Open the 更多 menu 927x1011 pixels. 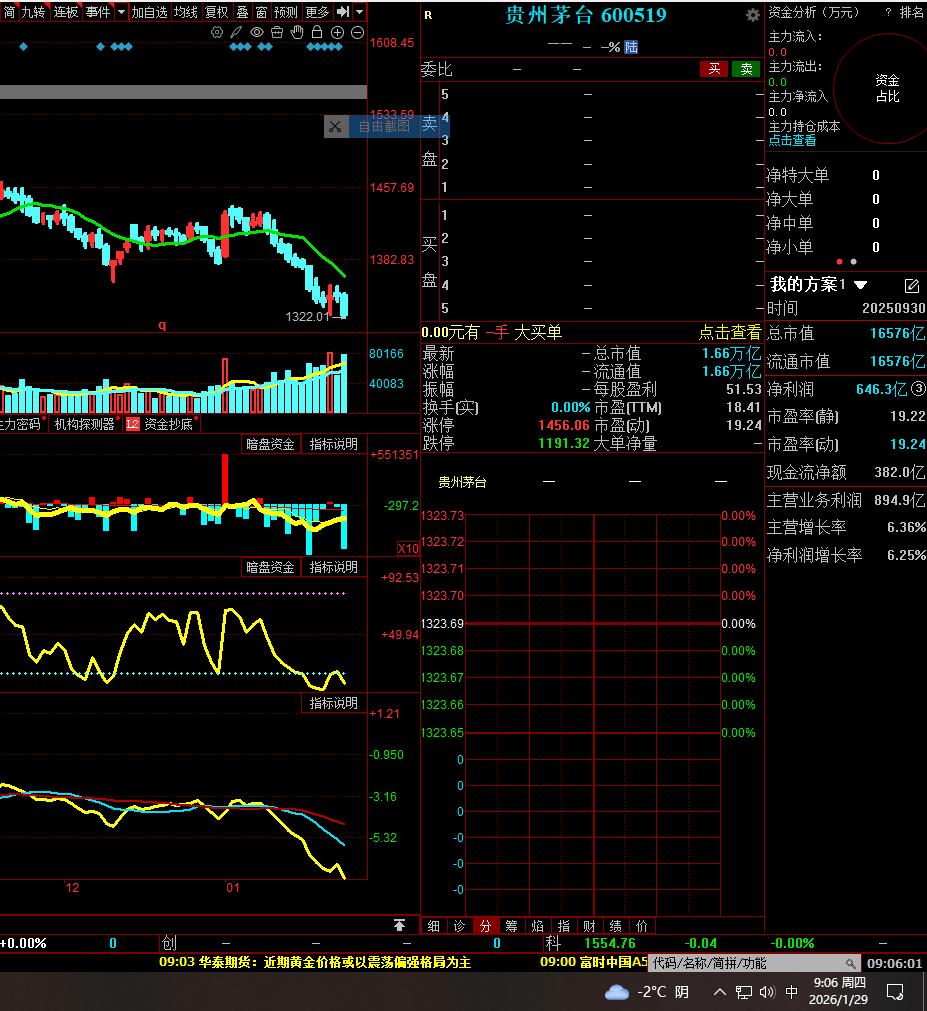click(317, 12)
